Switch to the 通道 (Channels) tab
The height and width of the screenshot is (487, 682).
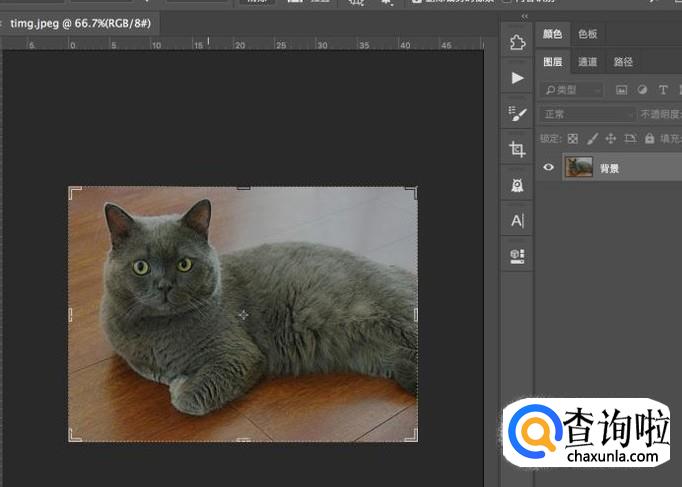587,62
